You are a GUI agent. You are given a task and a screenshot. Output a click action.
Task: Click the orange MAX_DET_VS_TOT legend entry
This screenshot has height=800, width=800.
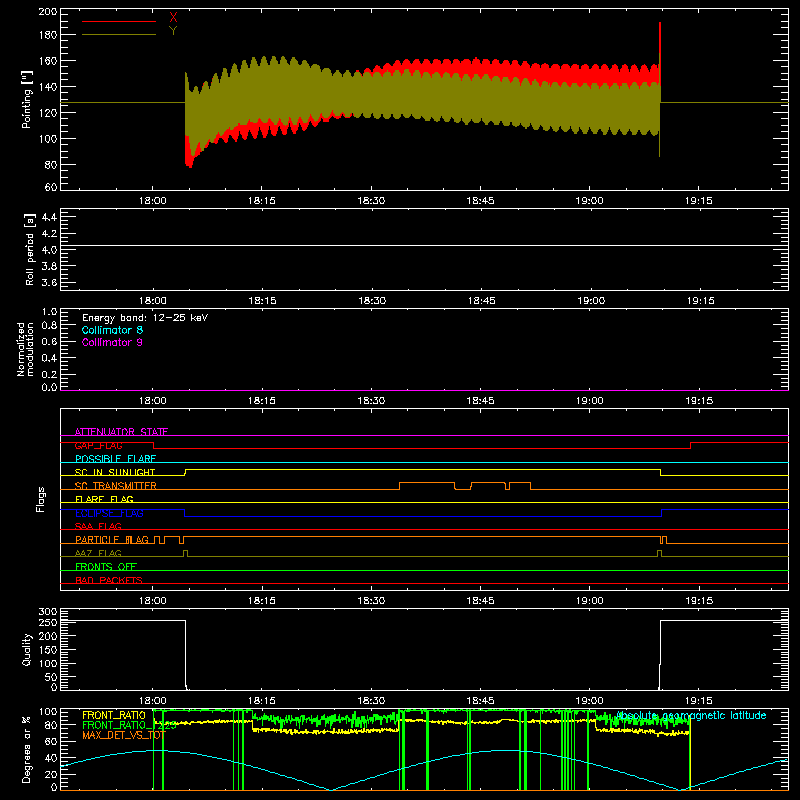point(123,735)
